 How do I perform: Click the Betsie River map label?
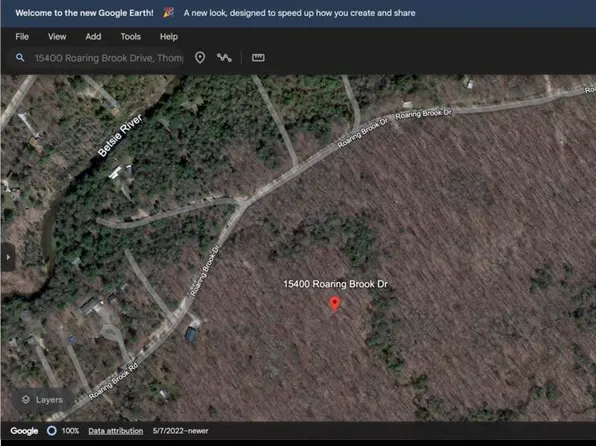(120, 135)
